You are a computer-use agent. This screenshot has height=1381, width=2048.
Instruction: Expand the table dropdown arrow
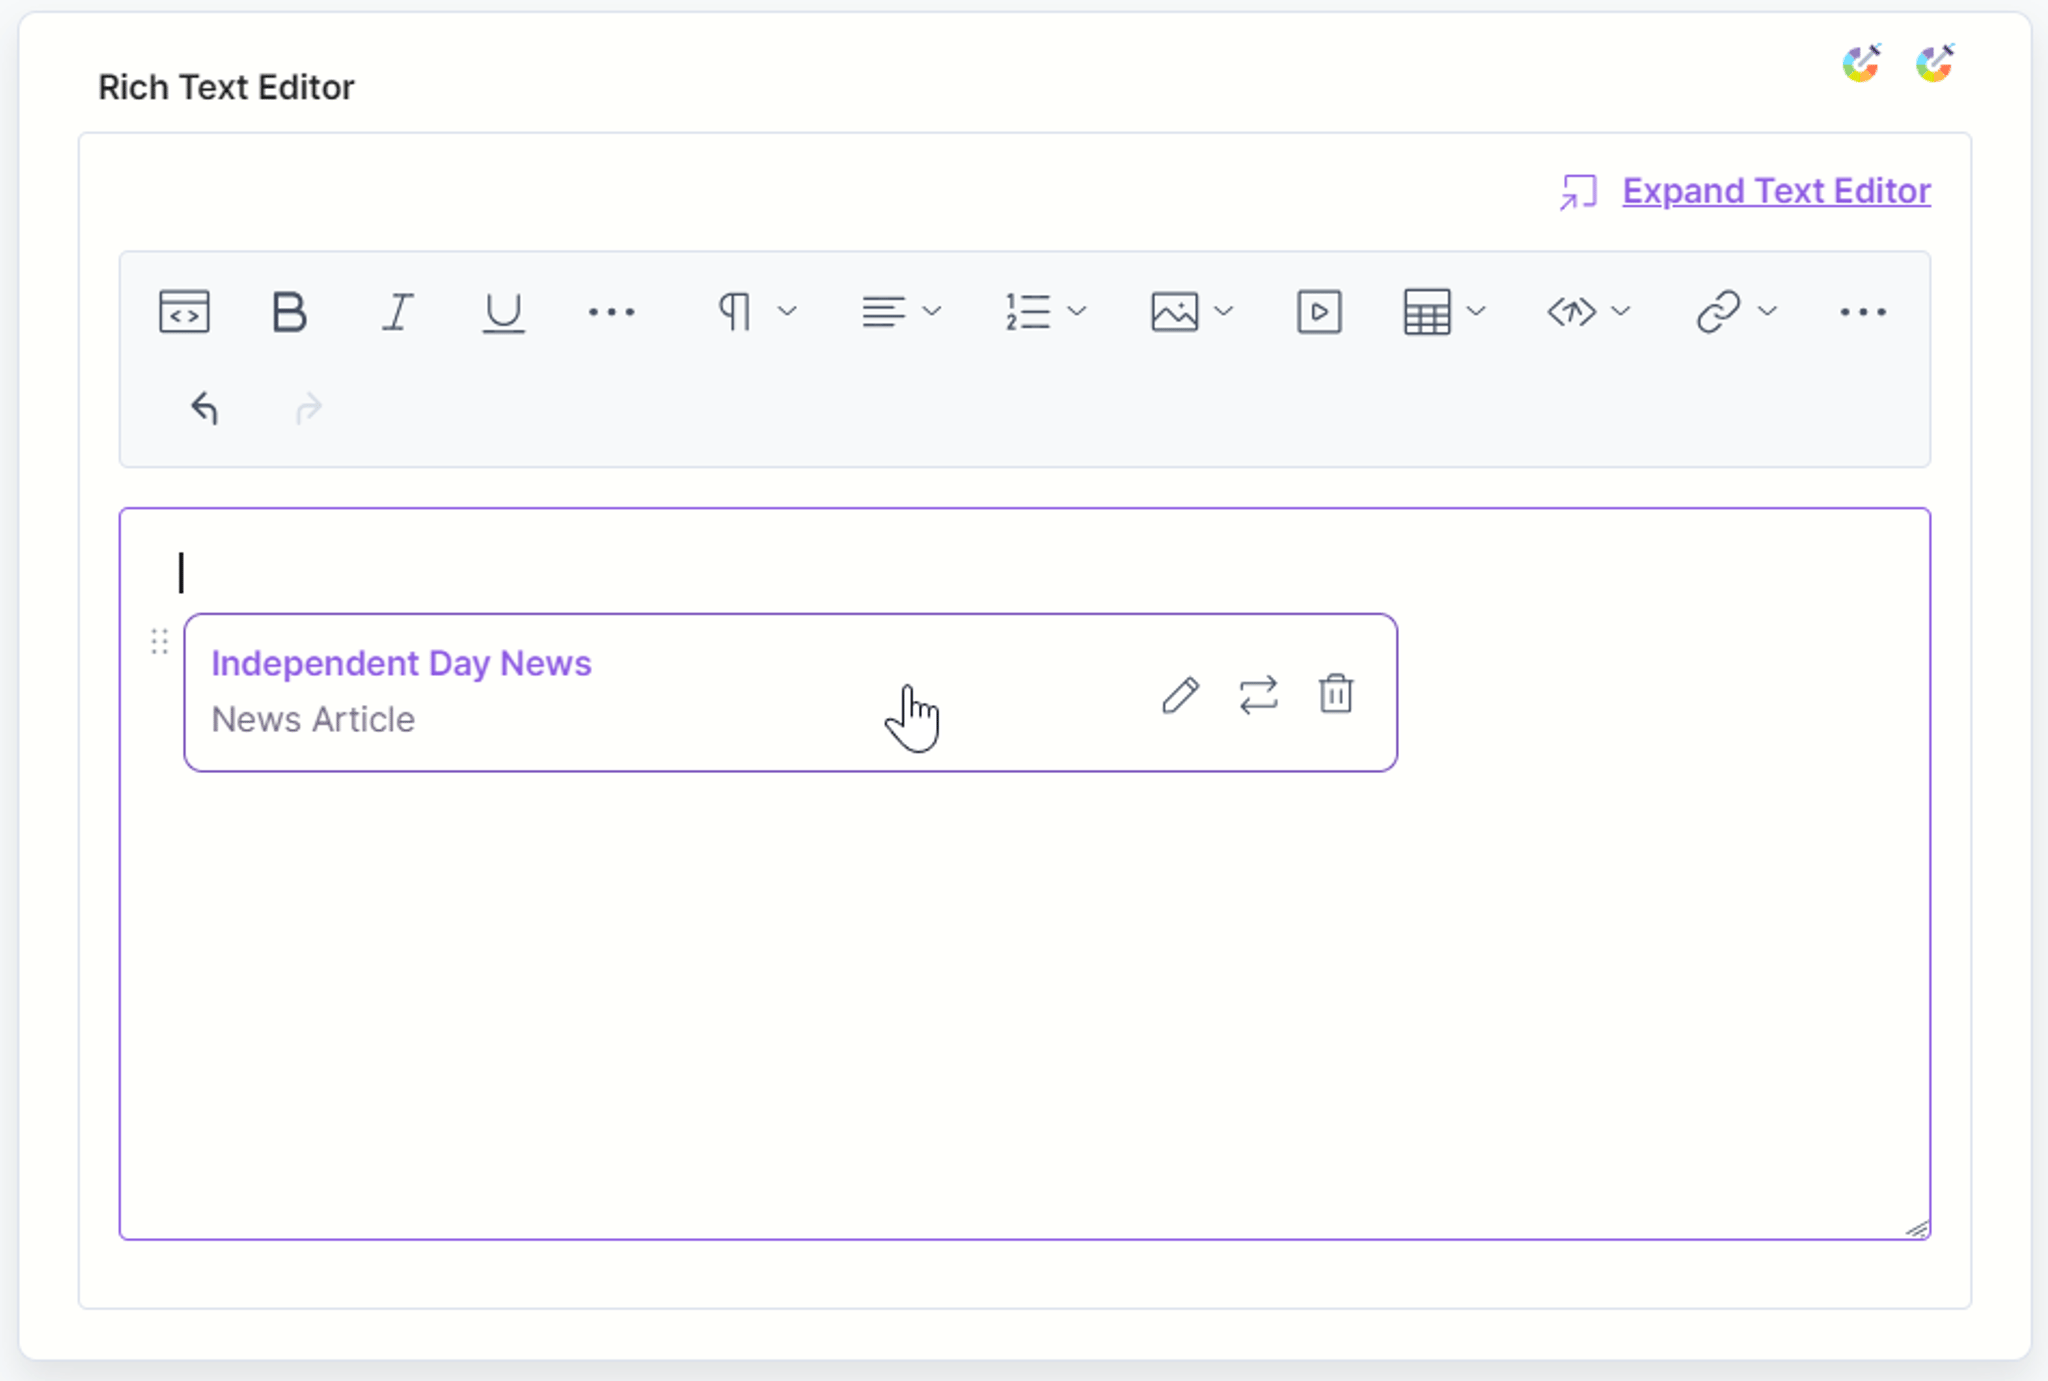[x=1476, y=311]
